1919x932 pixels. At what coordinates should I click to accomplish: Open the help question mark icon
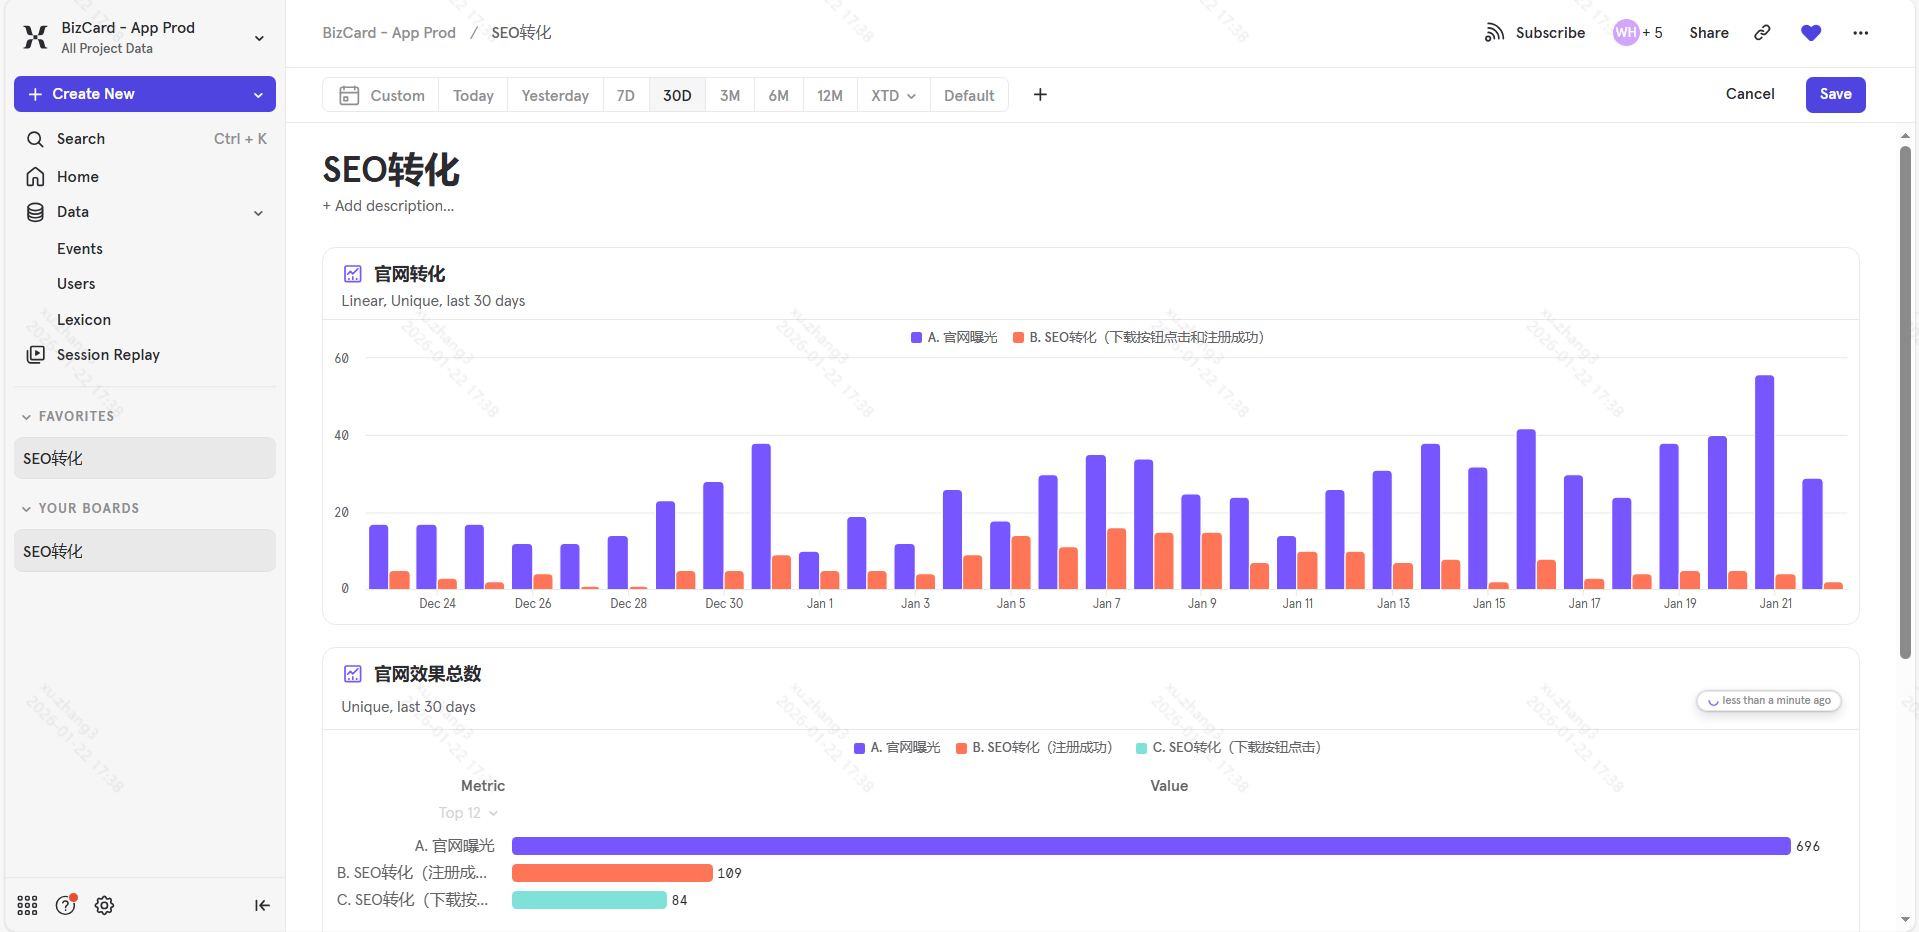[x=66, y=905]
